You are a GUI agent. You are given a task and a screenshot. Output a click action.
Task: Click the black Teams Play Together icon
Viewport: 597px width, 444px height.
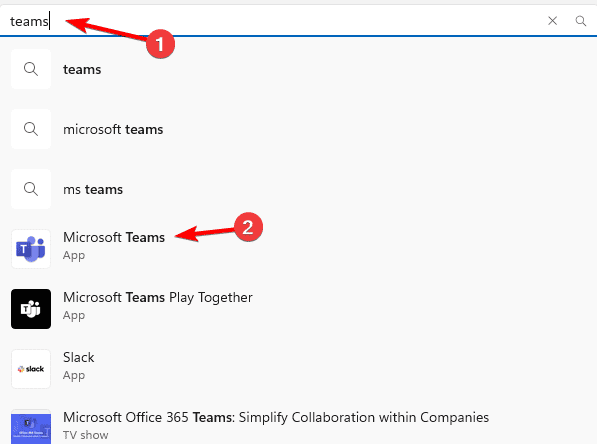click(x=31, y=309)
